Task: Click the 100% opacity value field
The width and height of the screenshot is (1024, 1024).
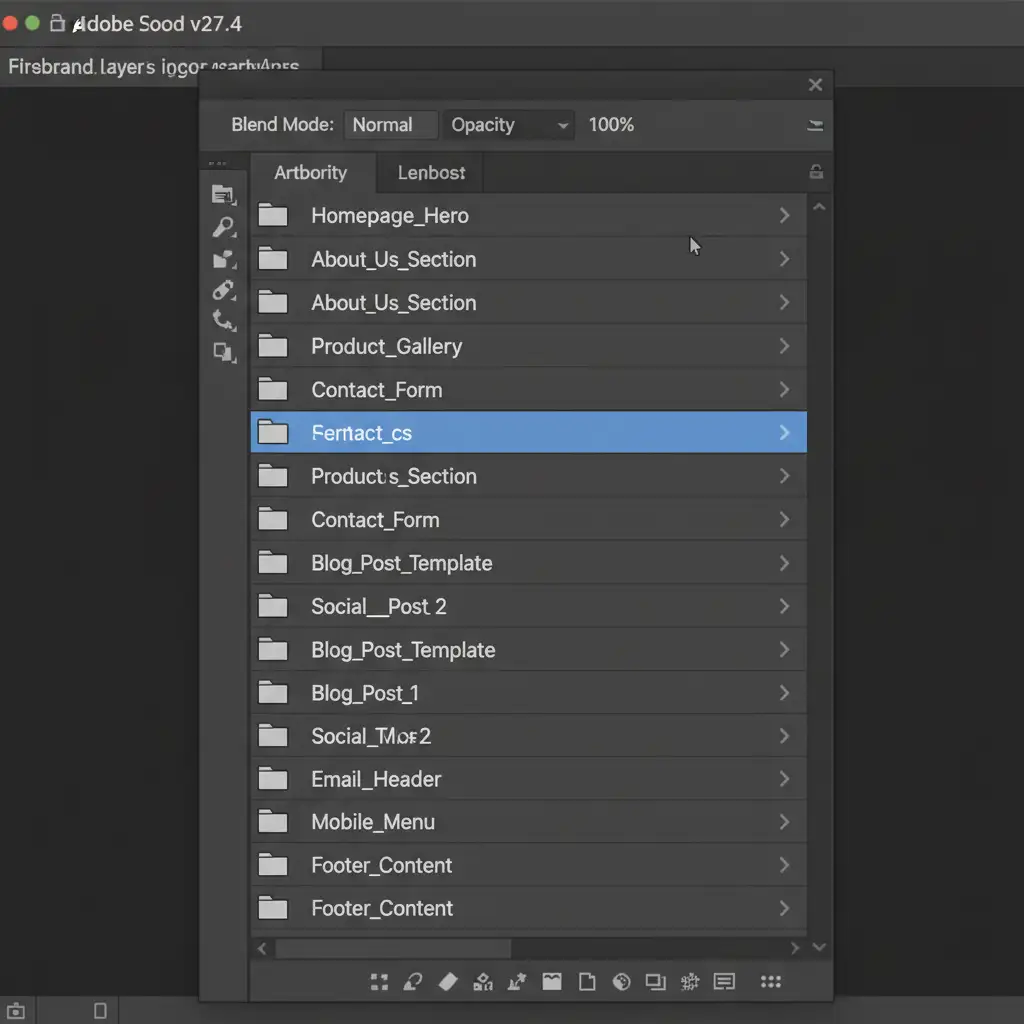Action: [x=611, y=125]
